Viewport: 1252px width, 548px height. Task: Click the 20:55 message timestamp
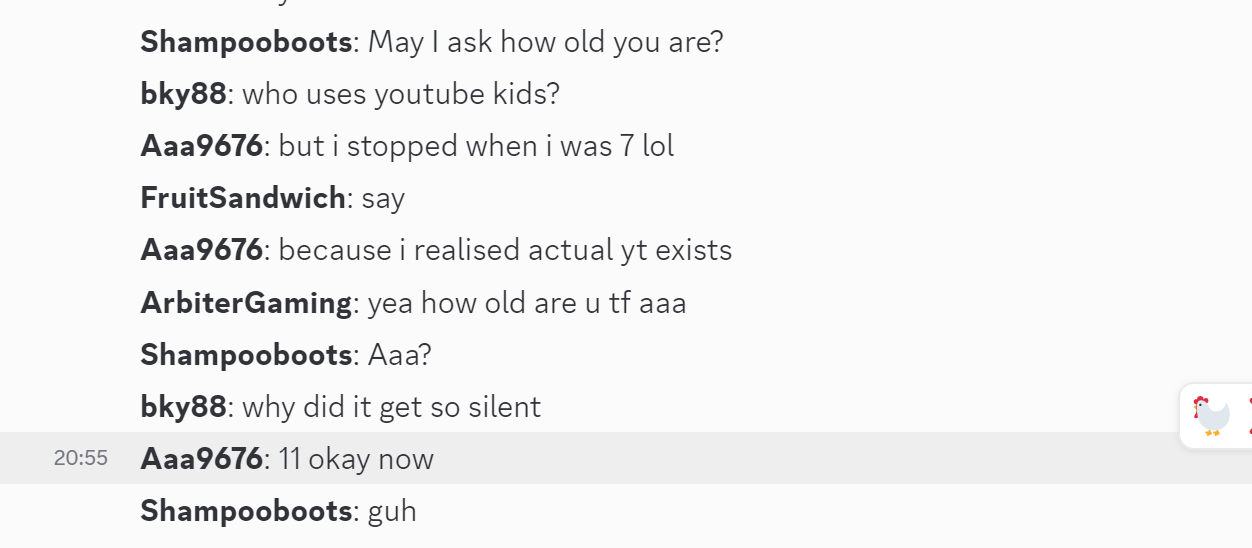point(81,459)
